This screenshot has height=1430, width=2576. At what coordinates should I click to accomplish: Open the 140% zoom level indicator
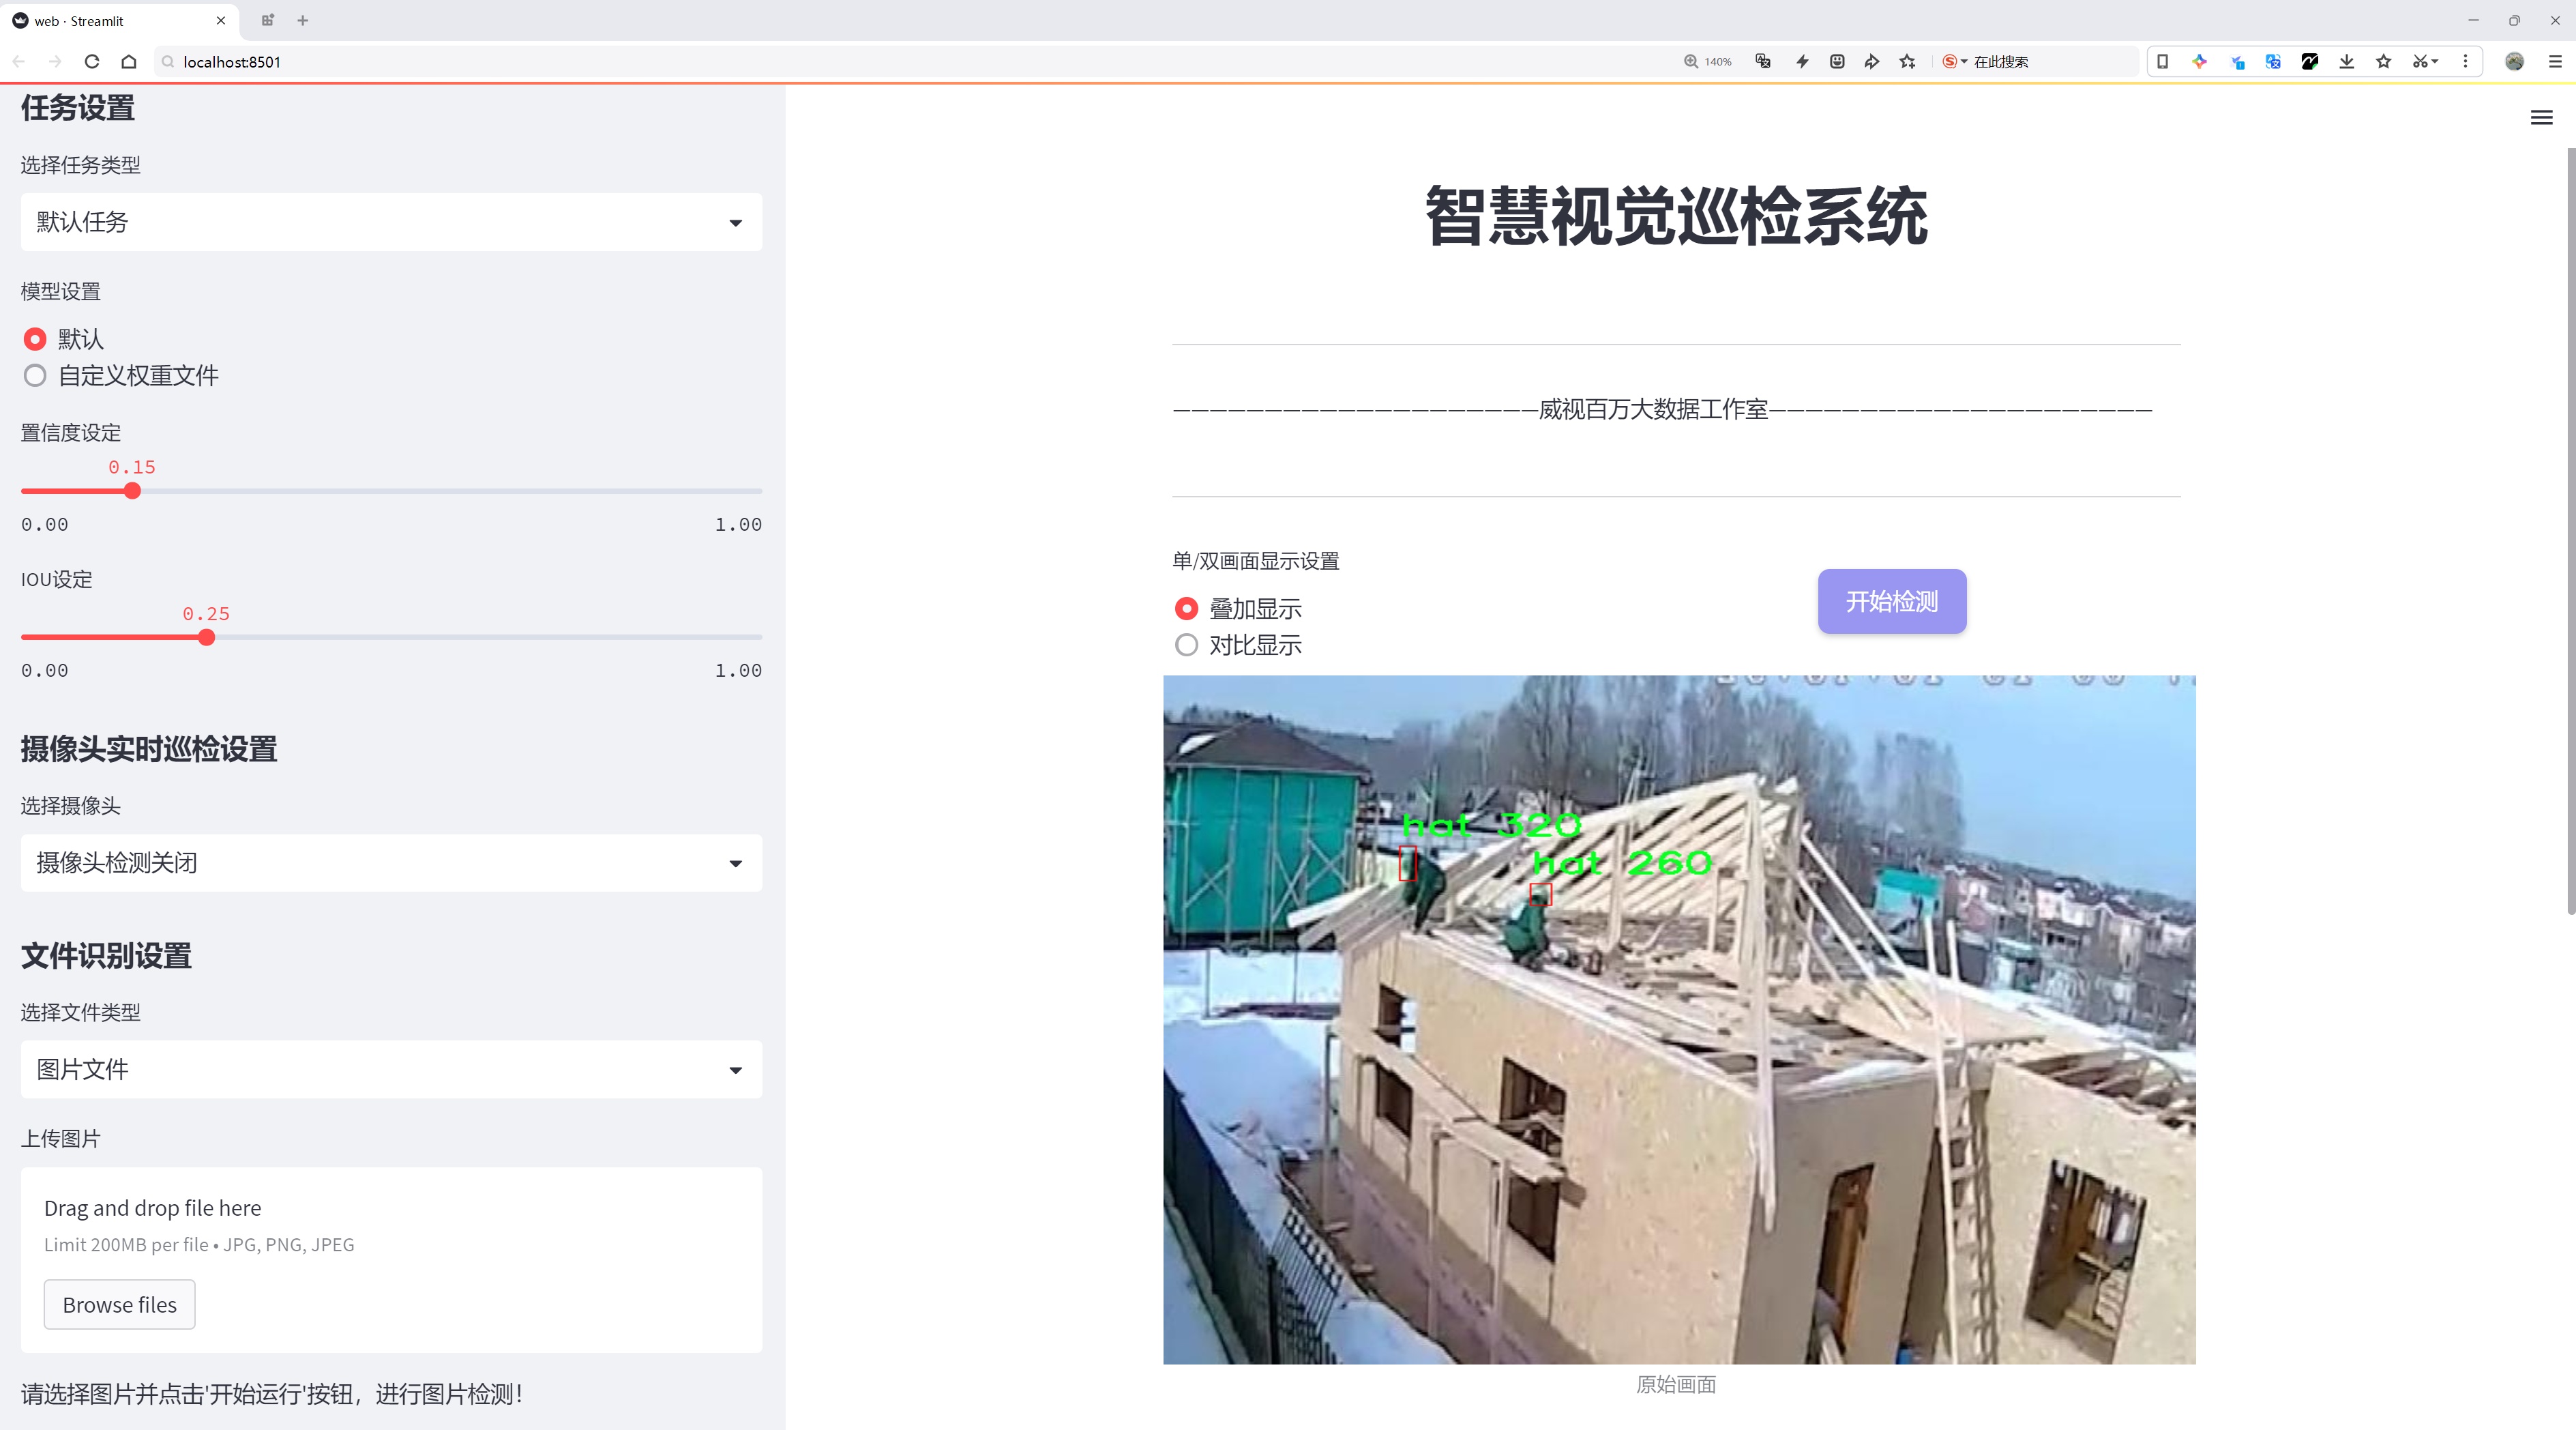(x=1707, y=61)
